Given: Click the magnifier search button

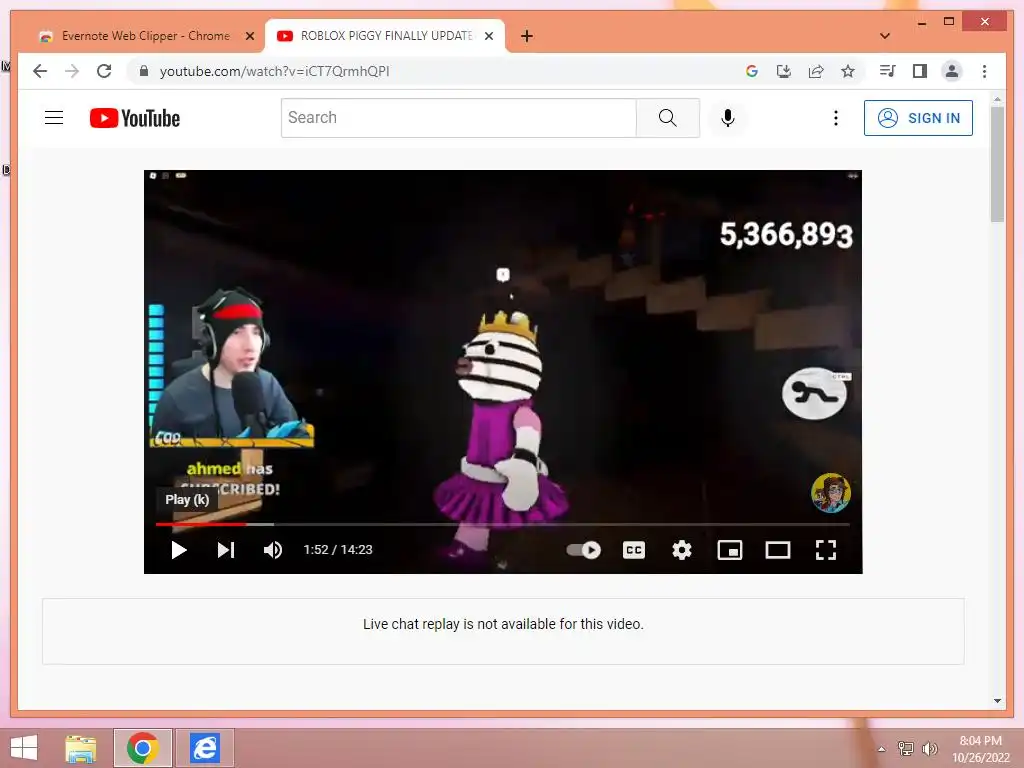Looking at the screenshot, I should coord(667,118).
